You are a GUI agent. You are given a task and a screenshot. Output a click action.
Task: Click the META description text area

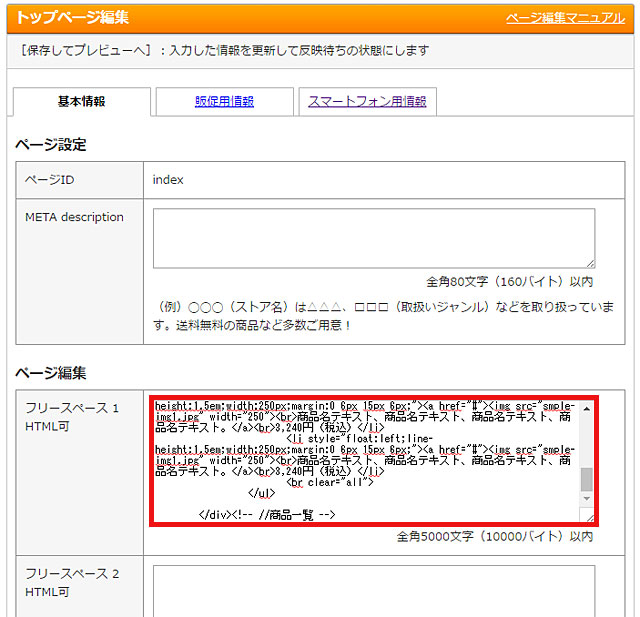(374, 238)
